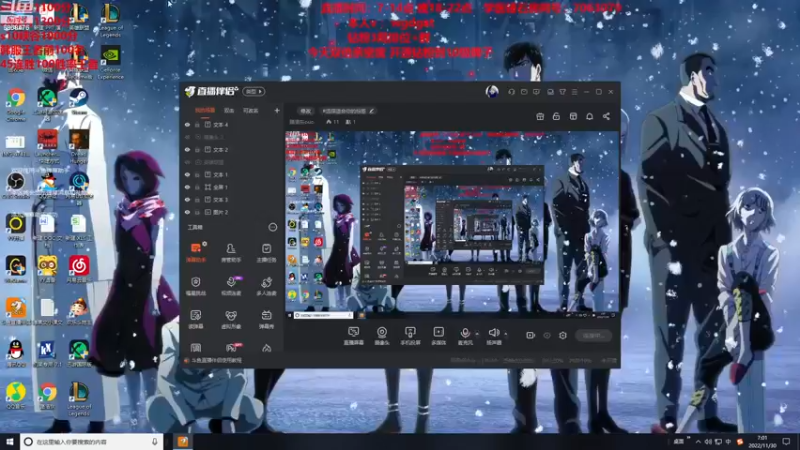The image size is (800, 450).
Task: Toggle the lock on the 全屏 1 layer
Action: tap(197, 187)
